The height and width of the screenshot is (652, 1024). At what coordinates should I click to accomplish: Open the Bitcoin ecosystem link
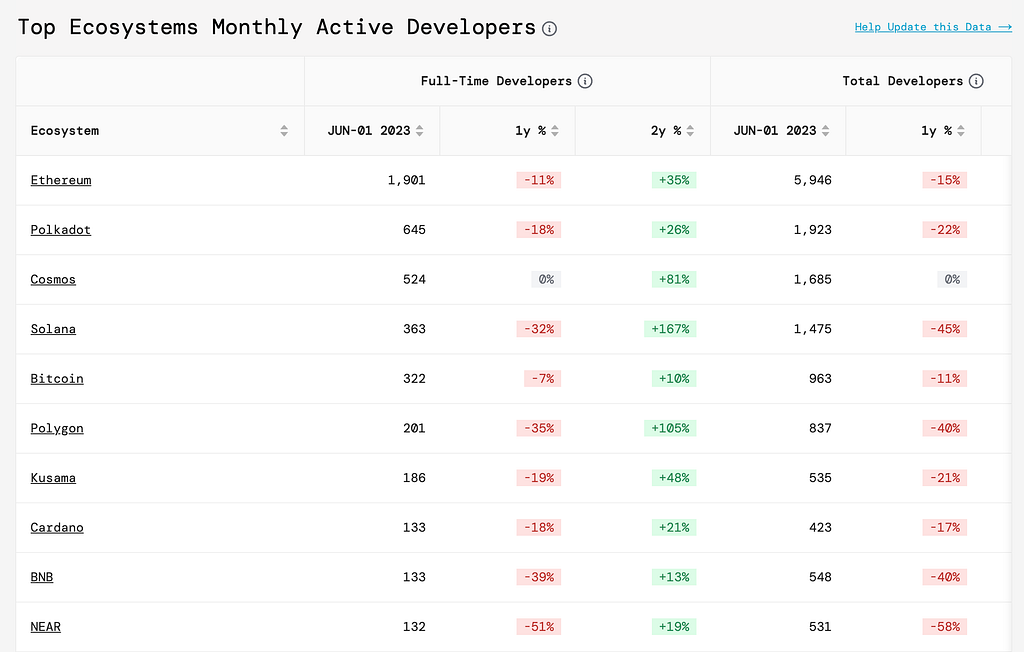57,379
